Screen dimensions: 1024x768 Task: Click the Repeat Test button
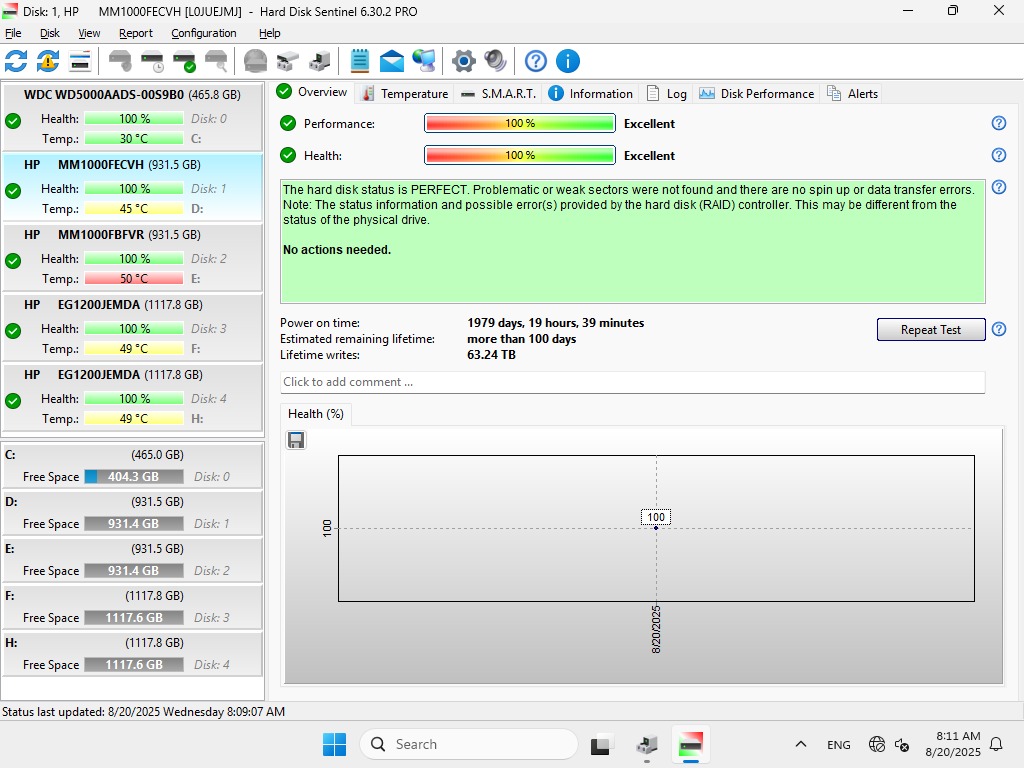[930, 330]
